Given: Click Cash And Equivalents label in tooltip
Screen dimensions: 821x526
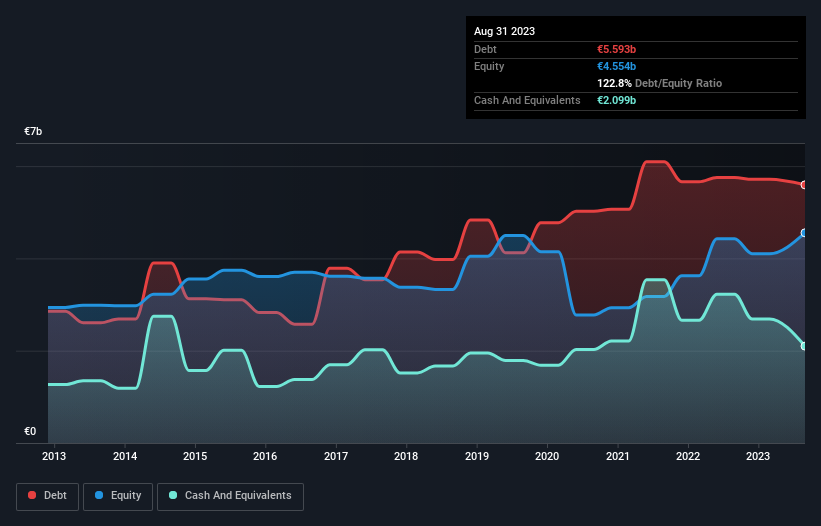Looking at the screenshot, I should [x=527, y=100].
